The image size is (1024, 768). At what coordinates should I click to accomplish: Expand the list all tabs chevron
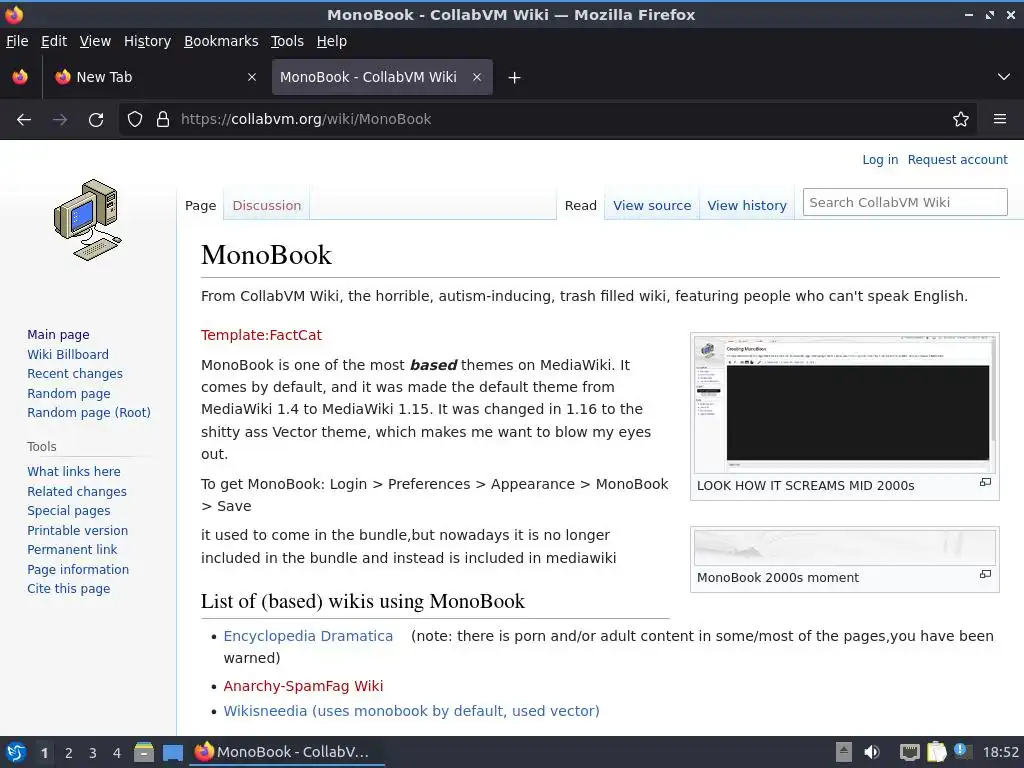pos(1004,77)
